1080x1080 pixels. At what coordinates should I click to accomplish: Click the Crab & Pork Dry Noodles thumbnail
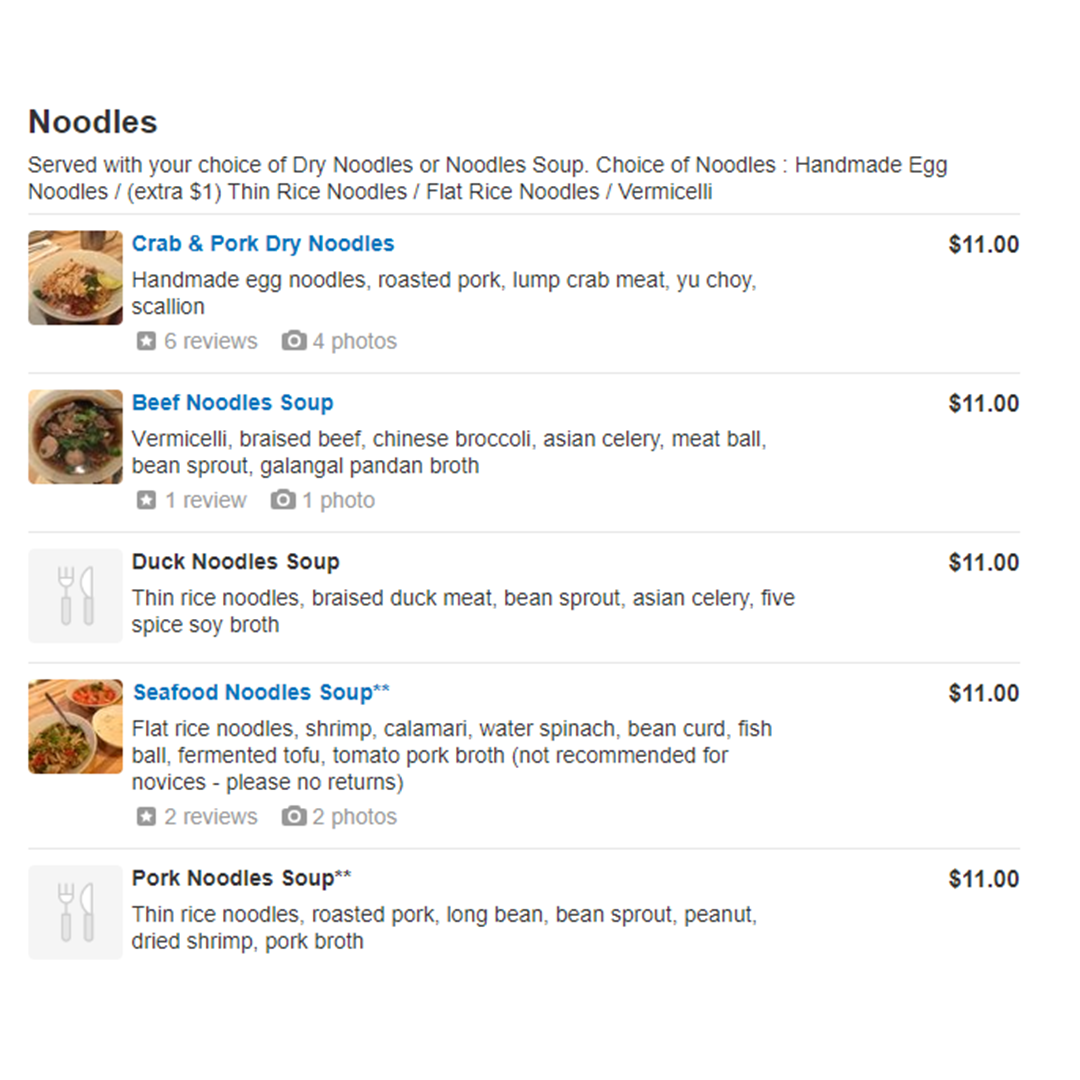(x=76, y=278)
